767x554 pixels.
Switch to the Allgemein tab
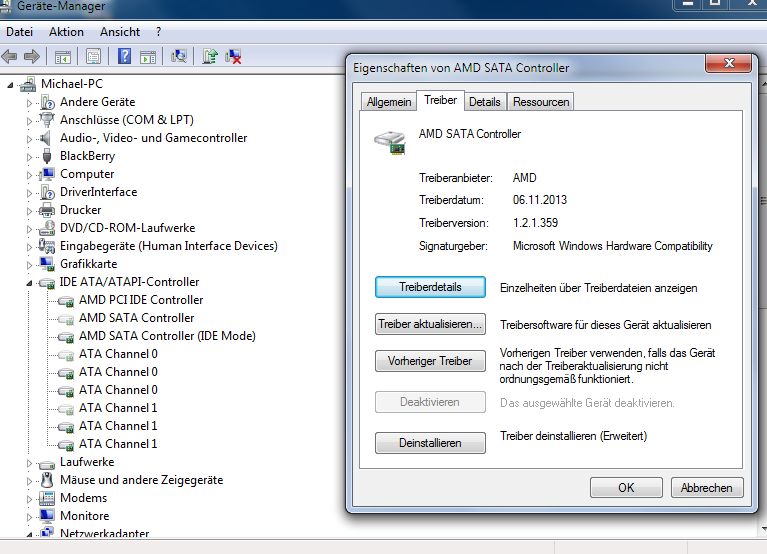(x=389, y=102)
